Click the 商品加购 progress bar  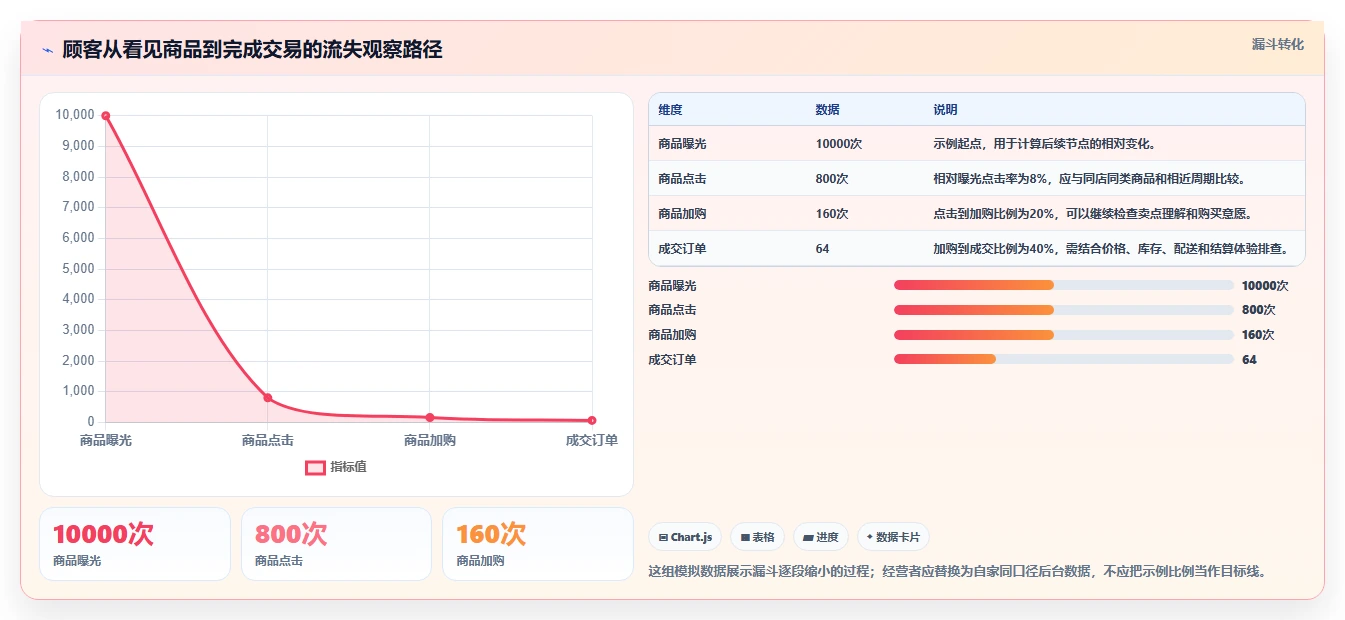pos(1063,335)
